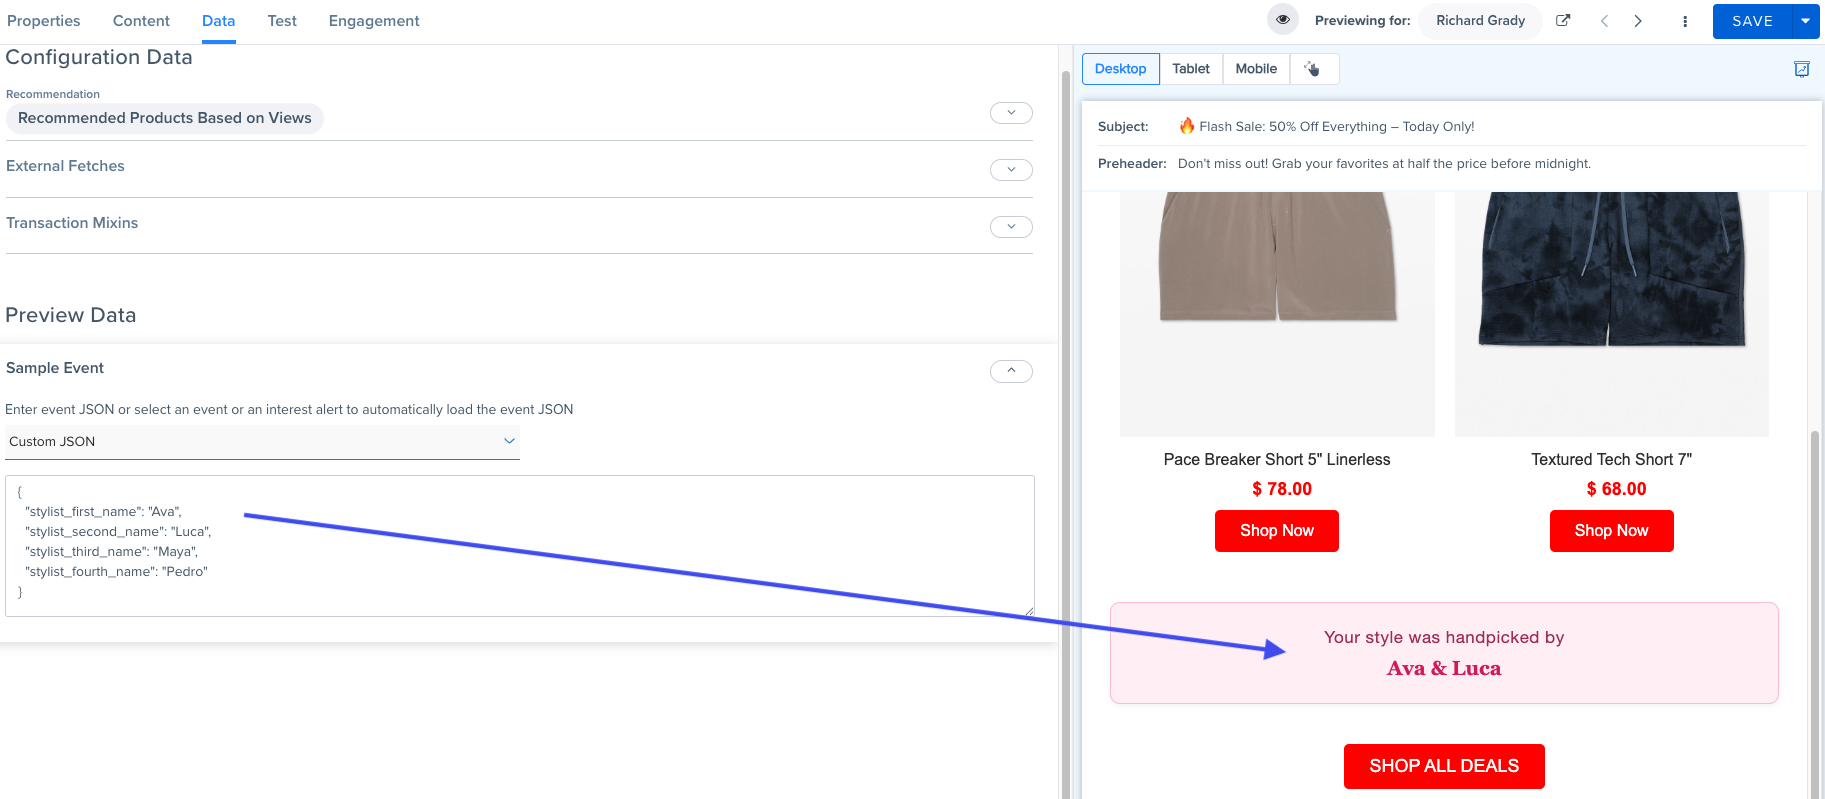
Task: Choose Desktop preview mode
Action: 1121,69
